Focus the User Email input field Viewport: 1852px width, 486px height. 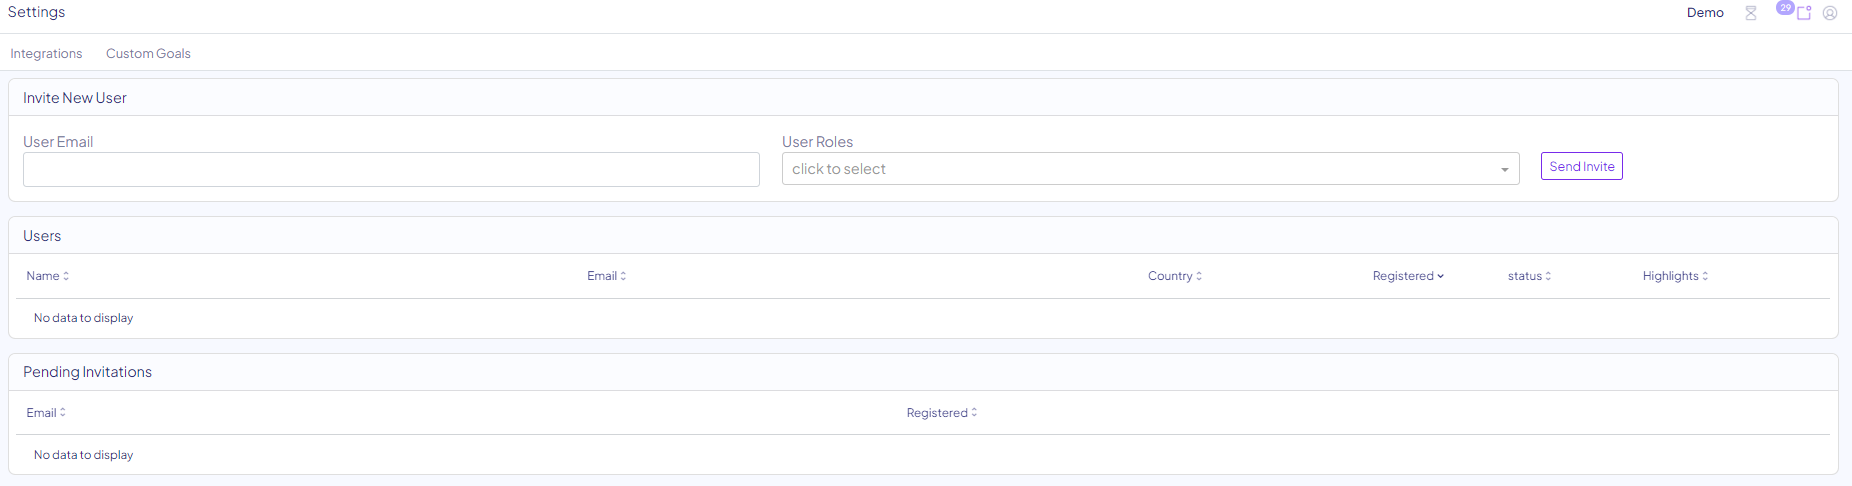click(x=391, y=170)
